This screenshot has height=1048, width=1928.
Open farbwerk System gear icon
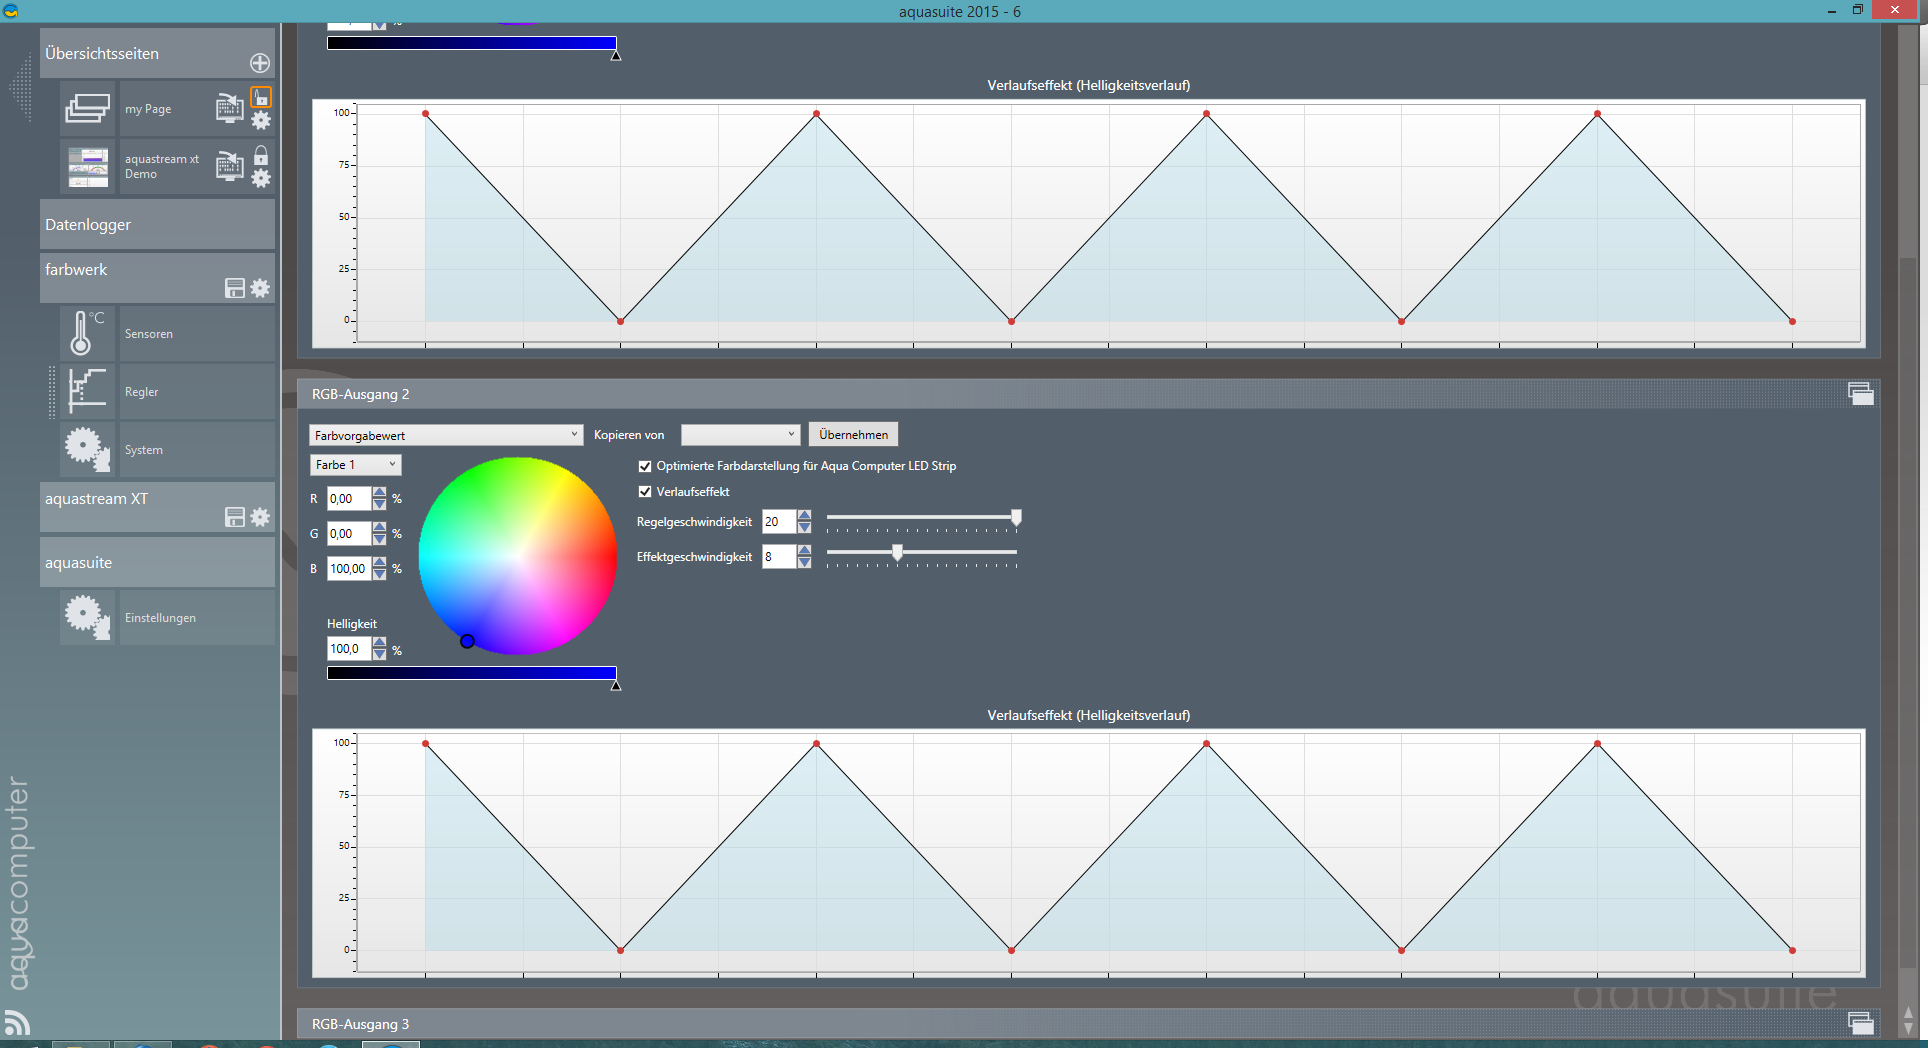[87, 449]
